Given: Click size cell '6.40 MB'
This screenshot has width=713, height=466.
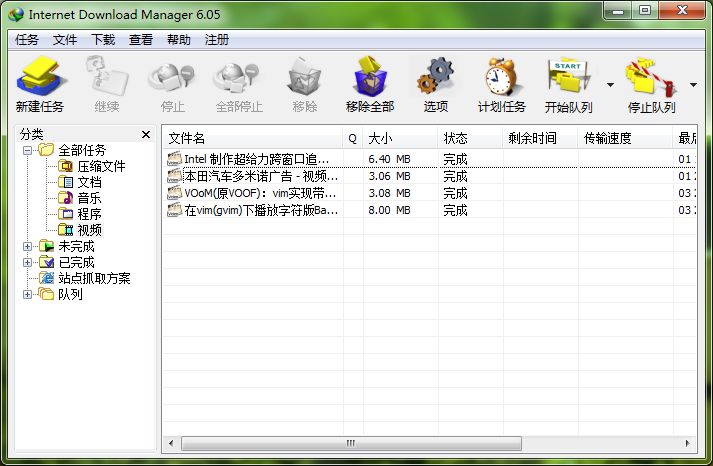Looking at the screenshot, I should point(389,159).
